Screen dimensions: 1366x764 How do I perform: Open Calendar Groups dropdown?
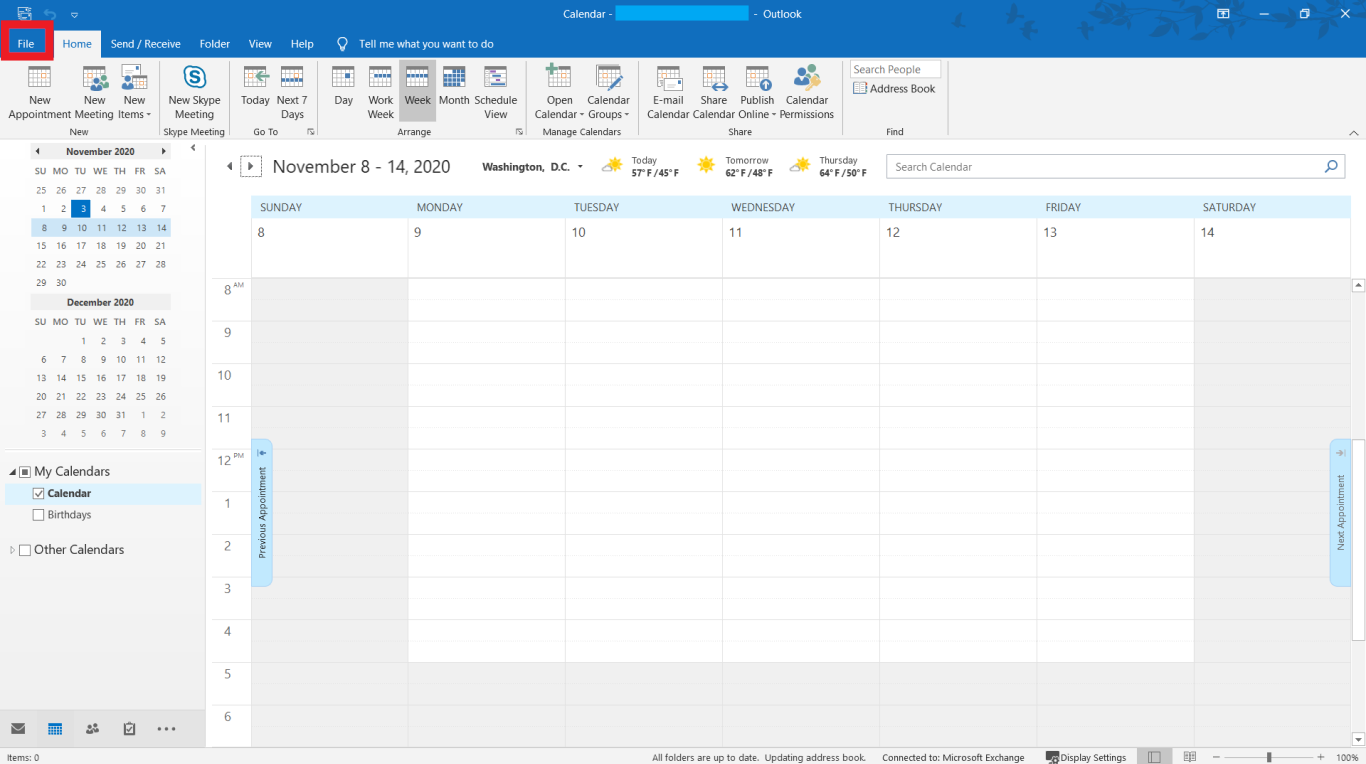pos(608,92)
